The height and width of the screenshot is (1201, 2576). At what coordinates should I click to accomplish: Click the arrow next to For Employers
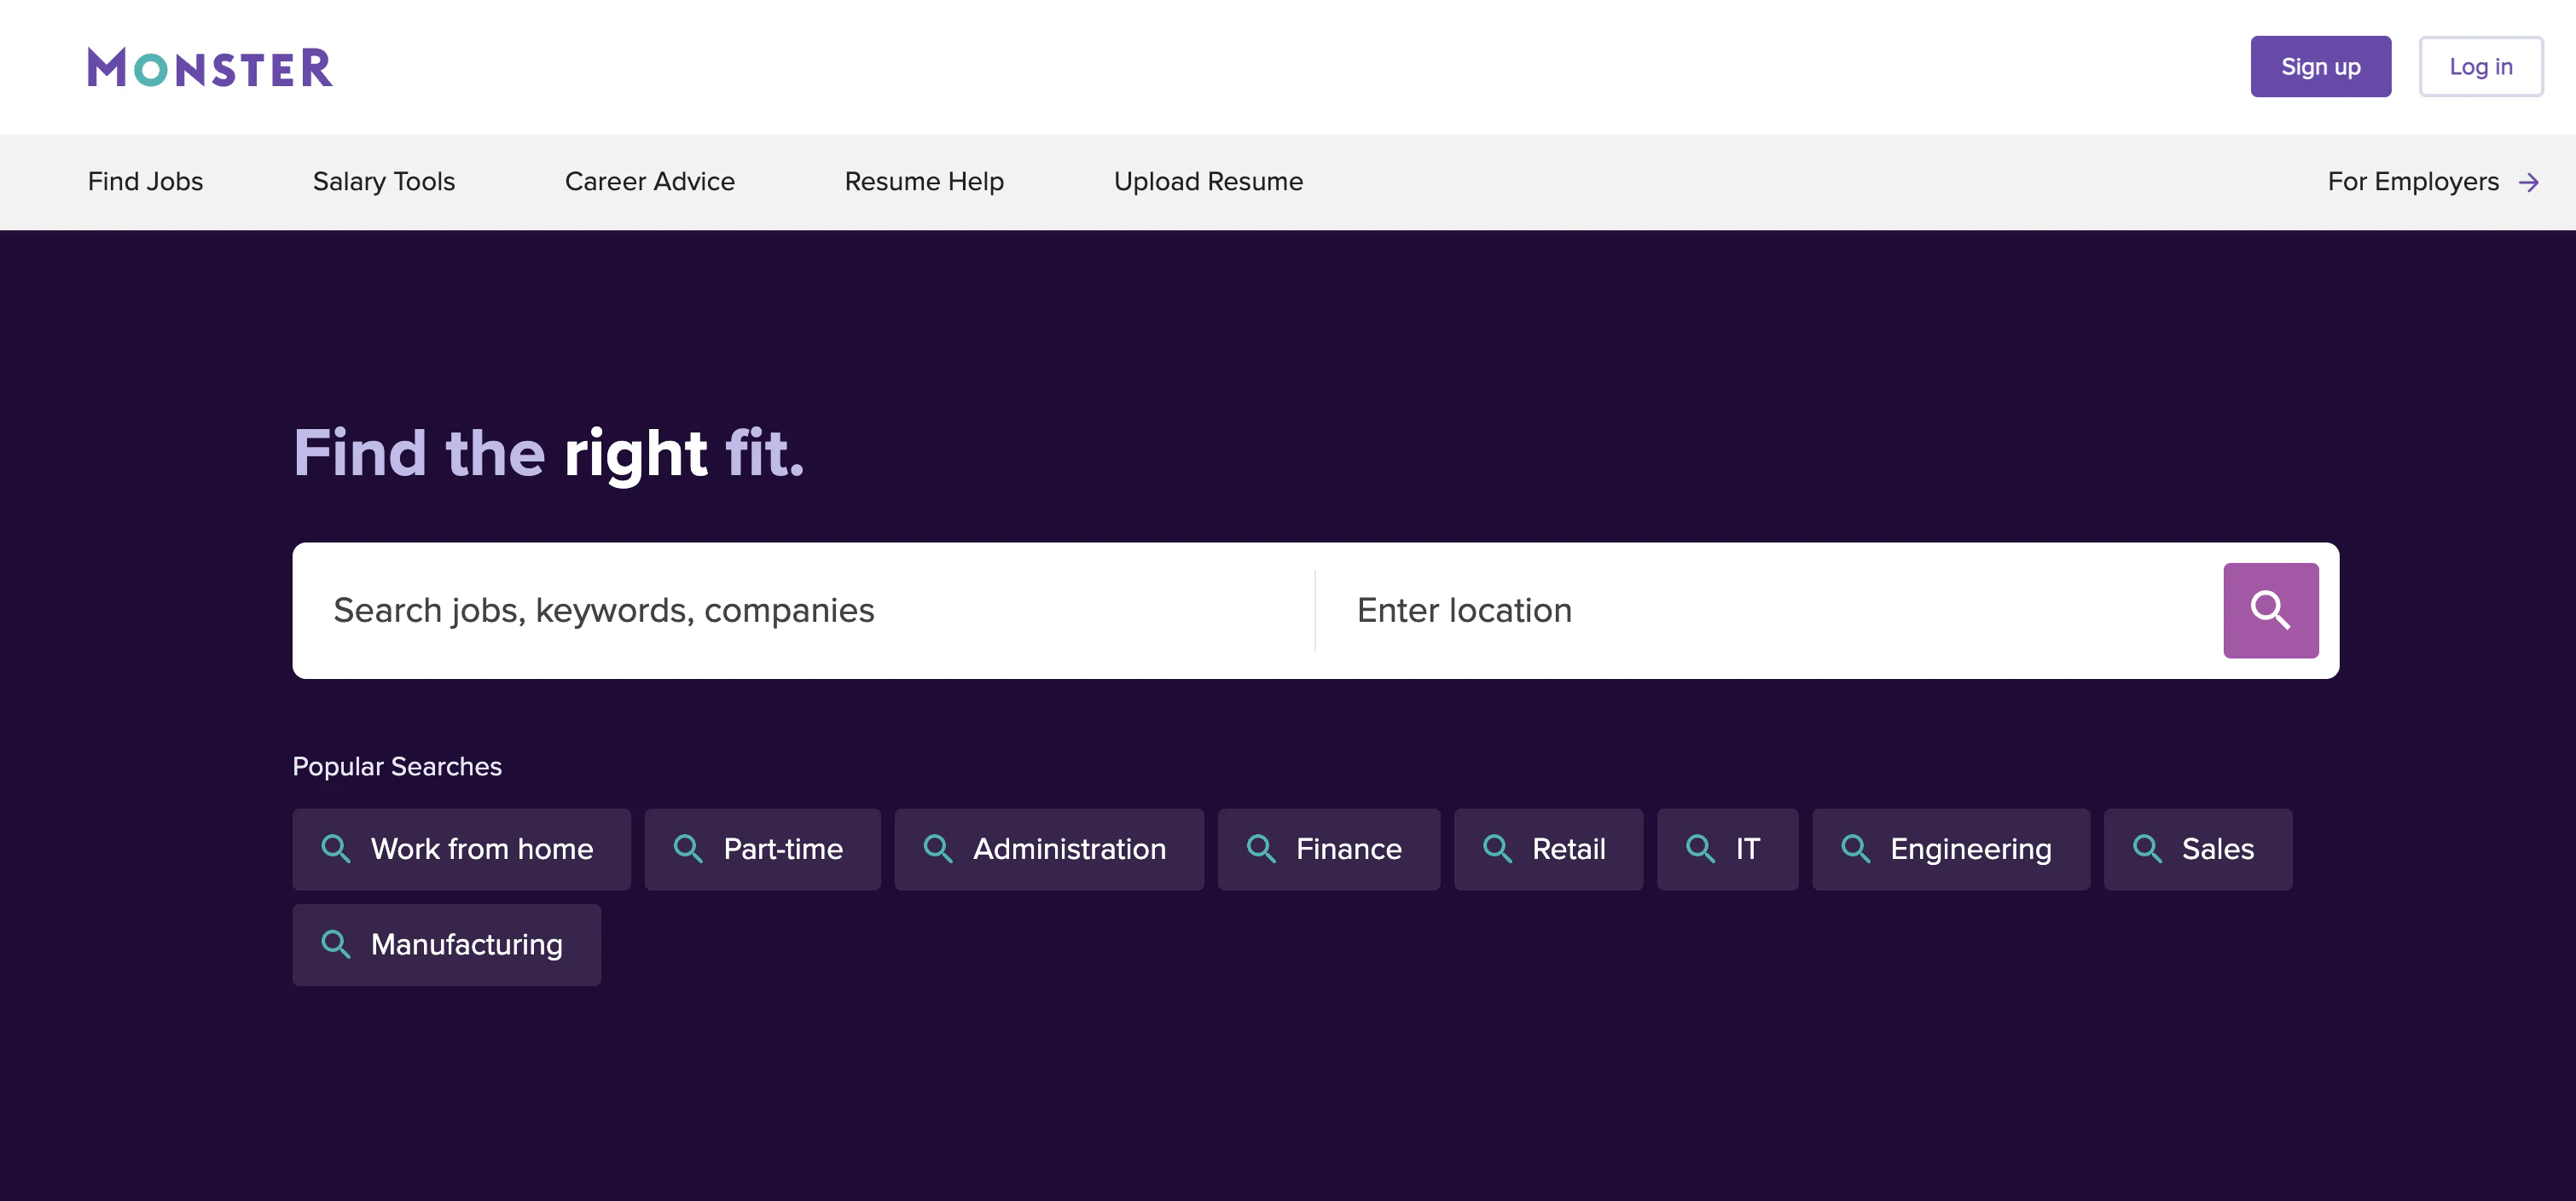click(2528, 182)
